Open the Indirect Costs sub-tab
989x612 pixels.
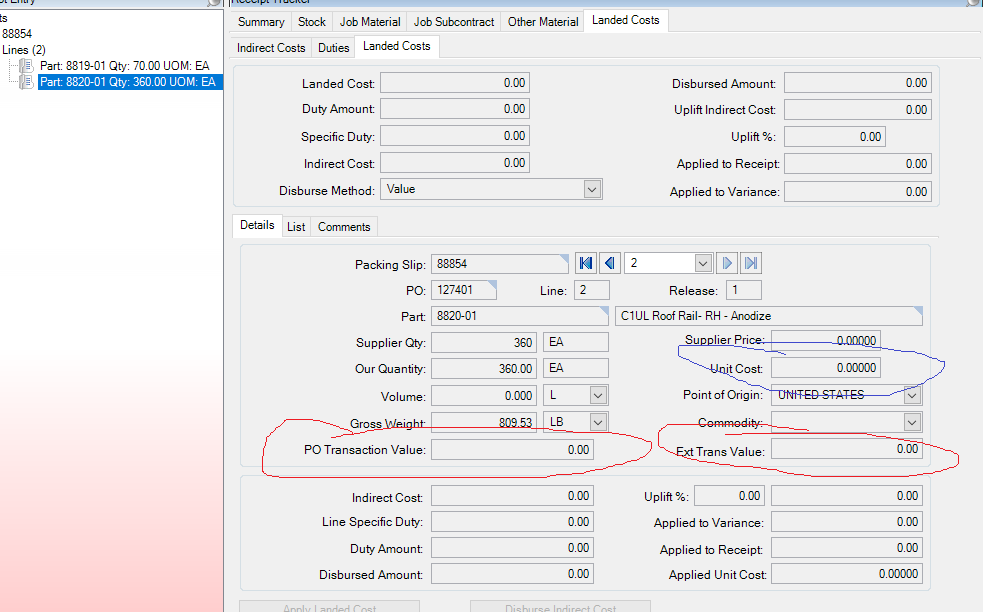pyautogui.click(x=271, y=48)
